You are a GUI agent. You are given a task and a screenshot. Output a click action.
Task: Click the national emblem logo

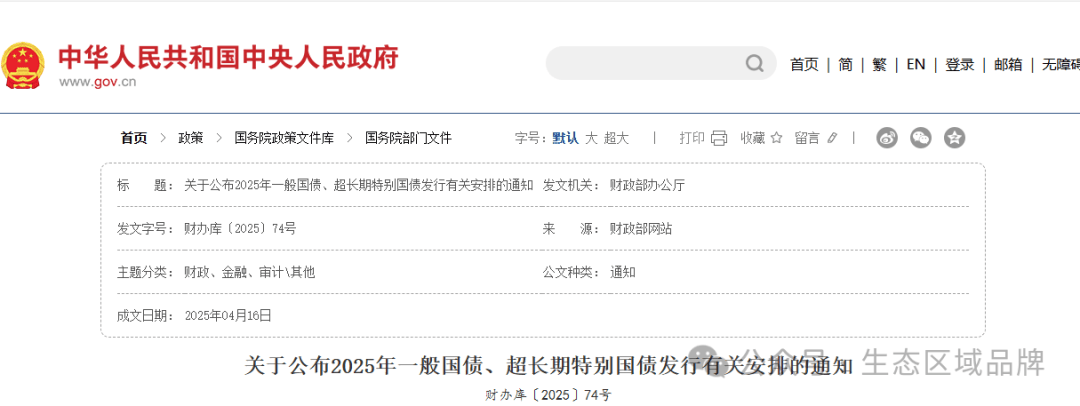[x=23, y=65]
